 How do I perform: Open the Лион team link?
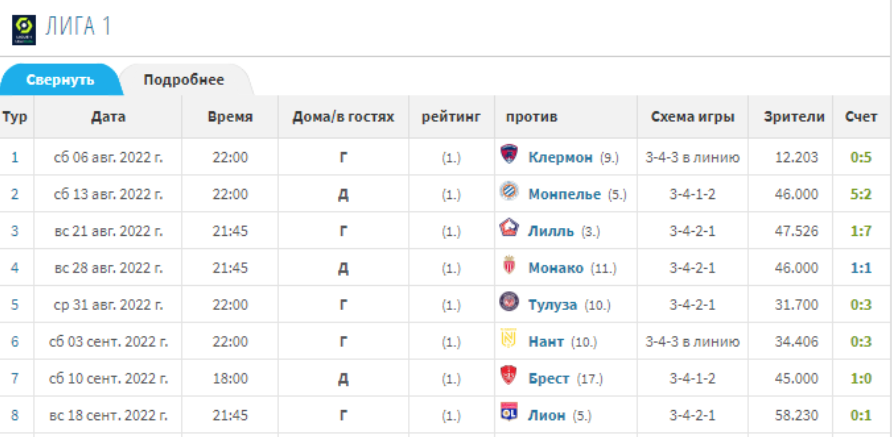(547, 416)
